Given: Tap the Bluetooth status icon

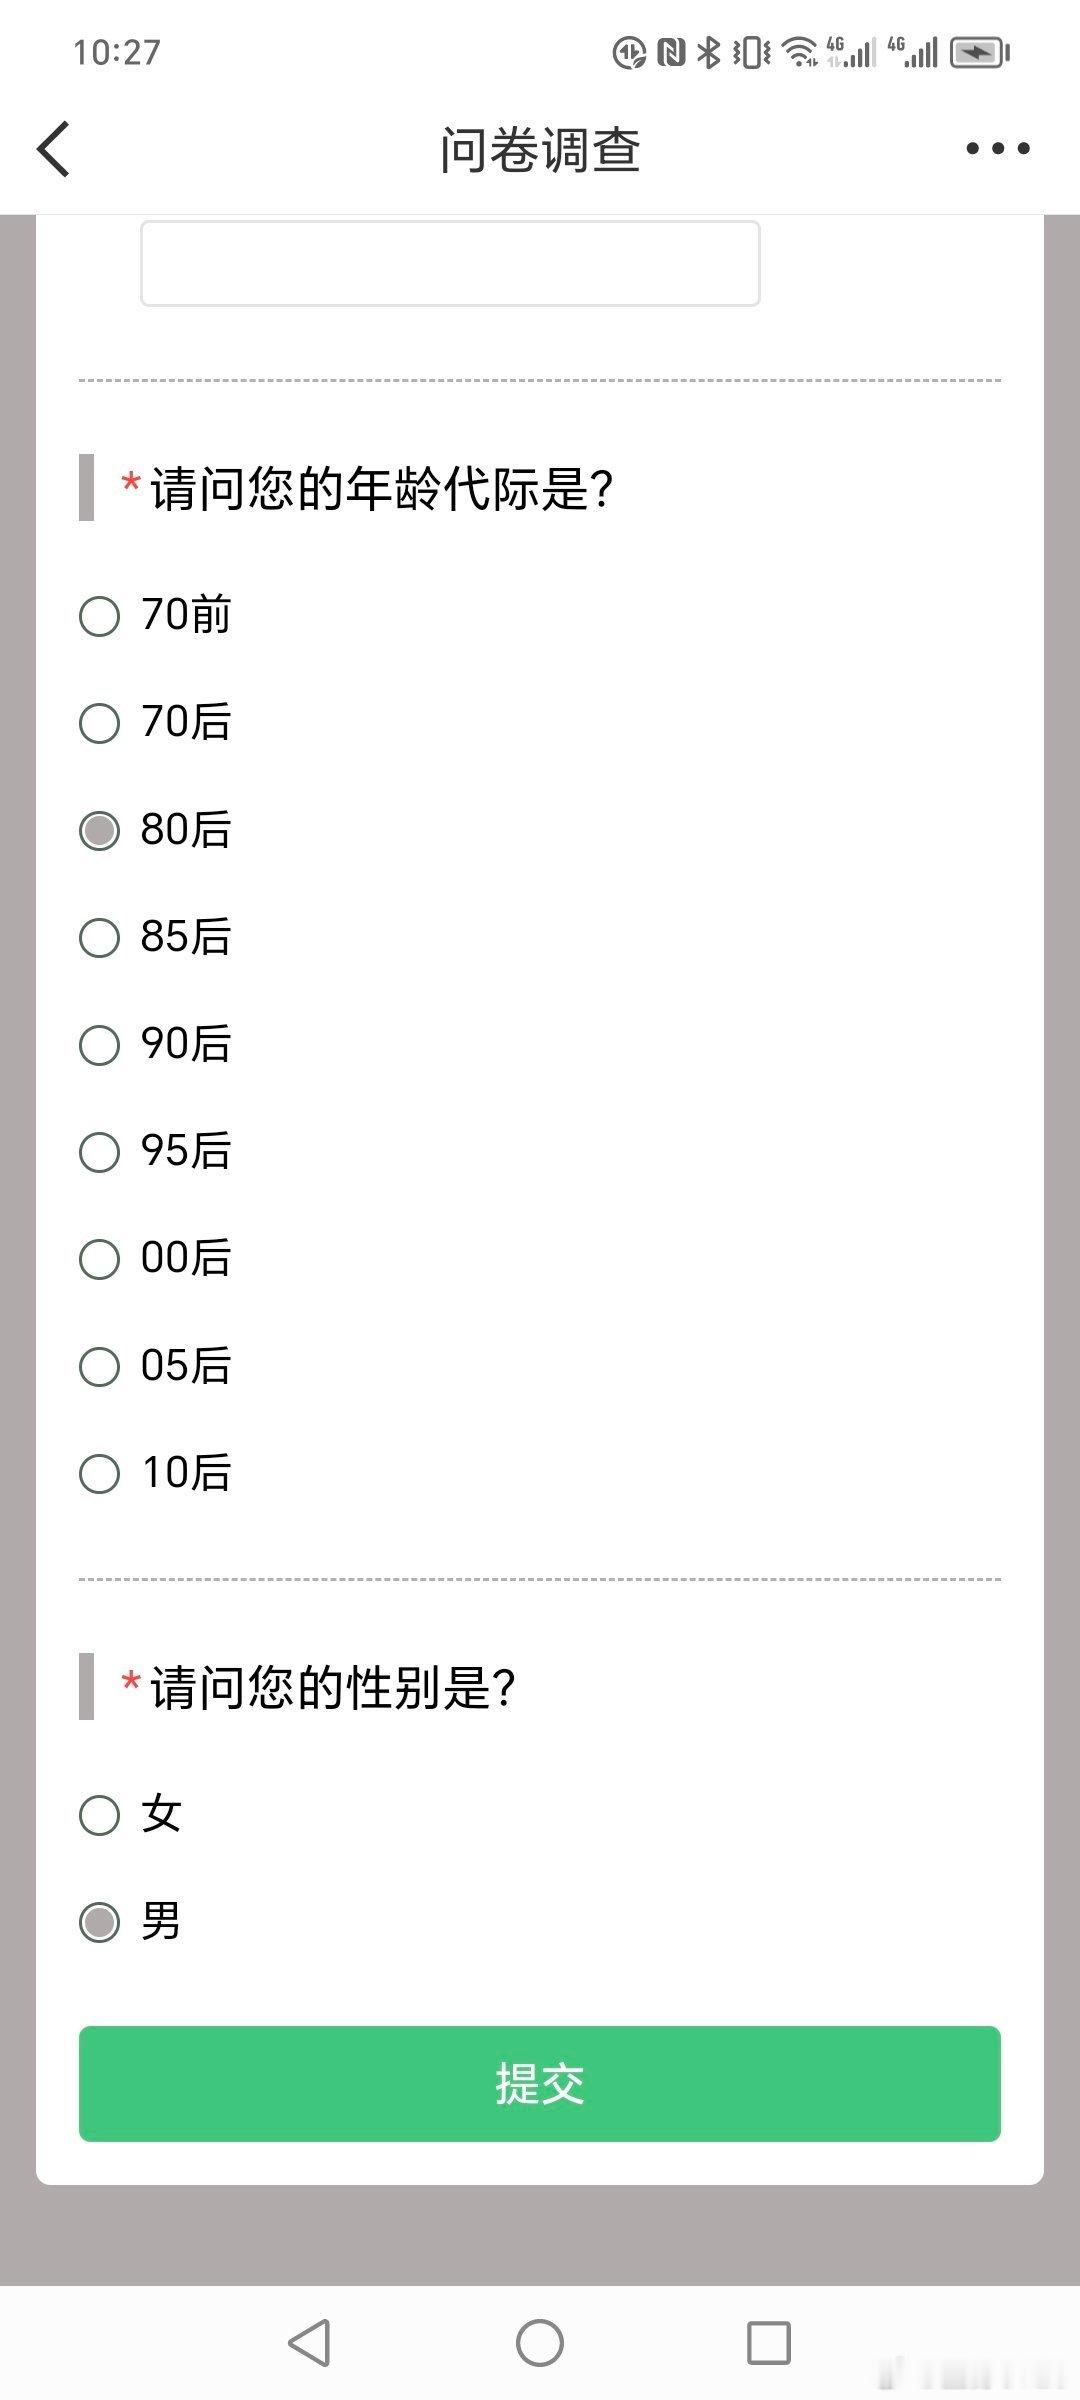Looking at the screenshot, I should (708, 52).
